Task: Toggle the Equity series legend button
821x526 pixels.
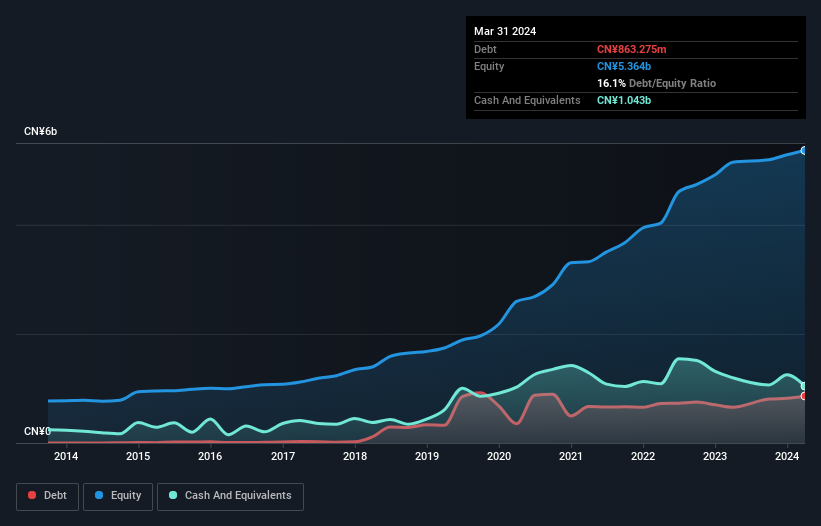Action: click(x=118, y=496)
